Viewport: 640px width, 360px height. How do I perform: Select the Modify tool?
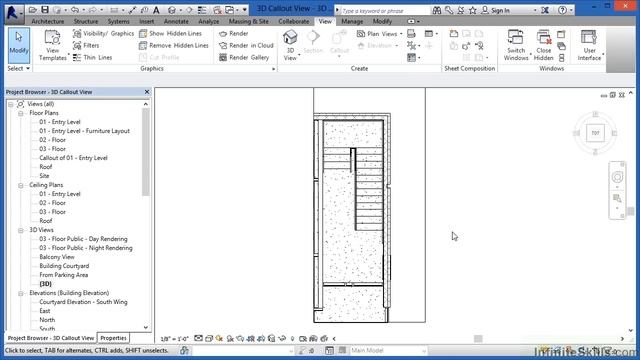(x=19, y=45)
